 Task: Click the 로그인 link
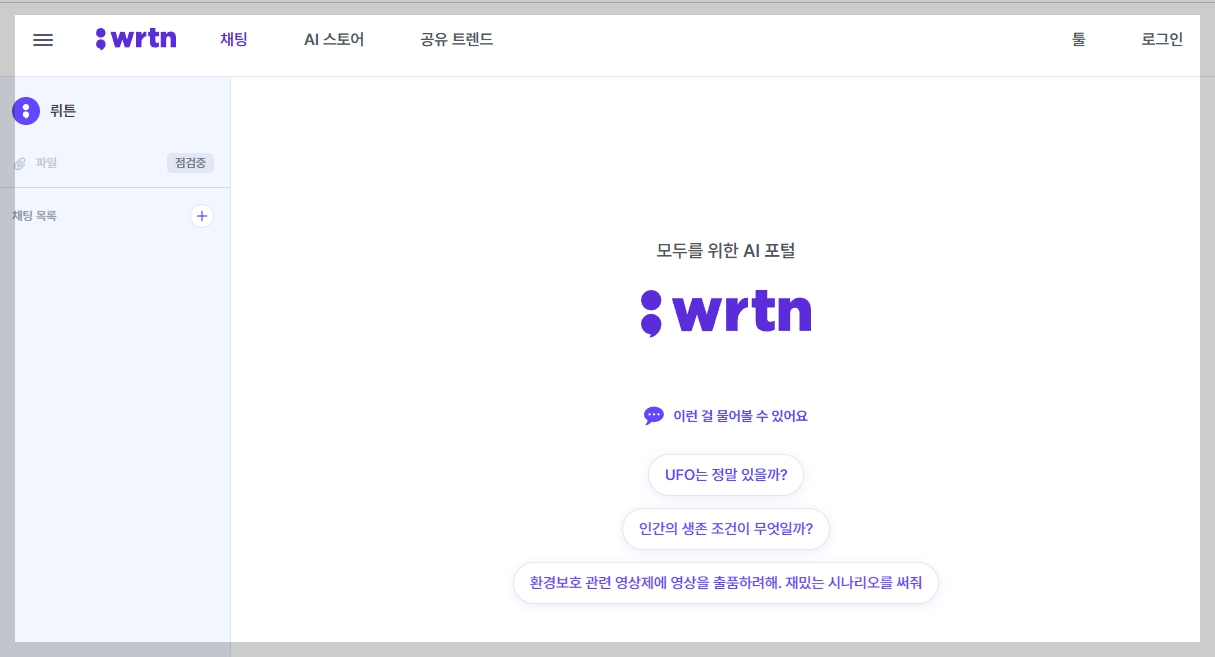1159,39
